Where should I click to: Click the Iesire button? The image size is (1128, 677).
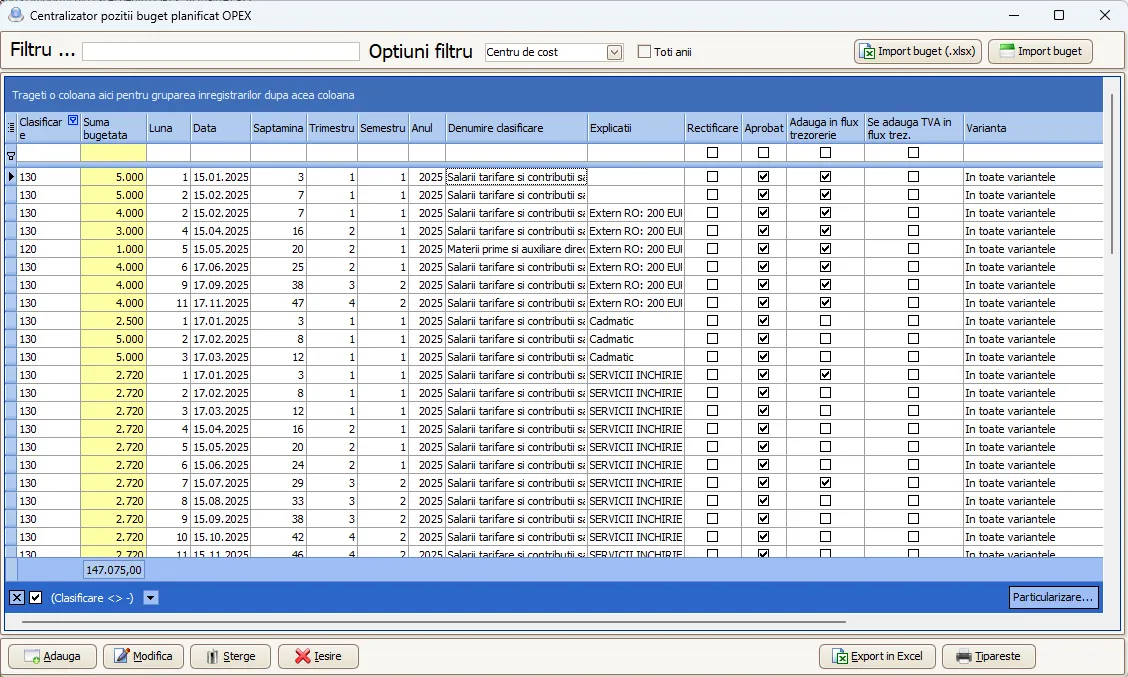pos(318,656)
